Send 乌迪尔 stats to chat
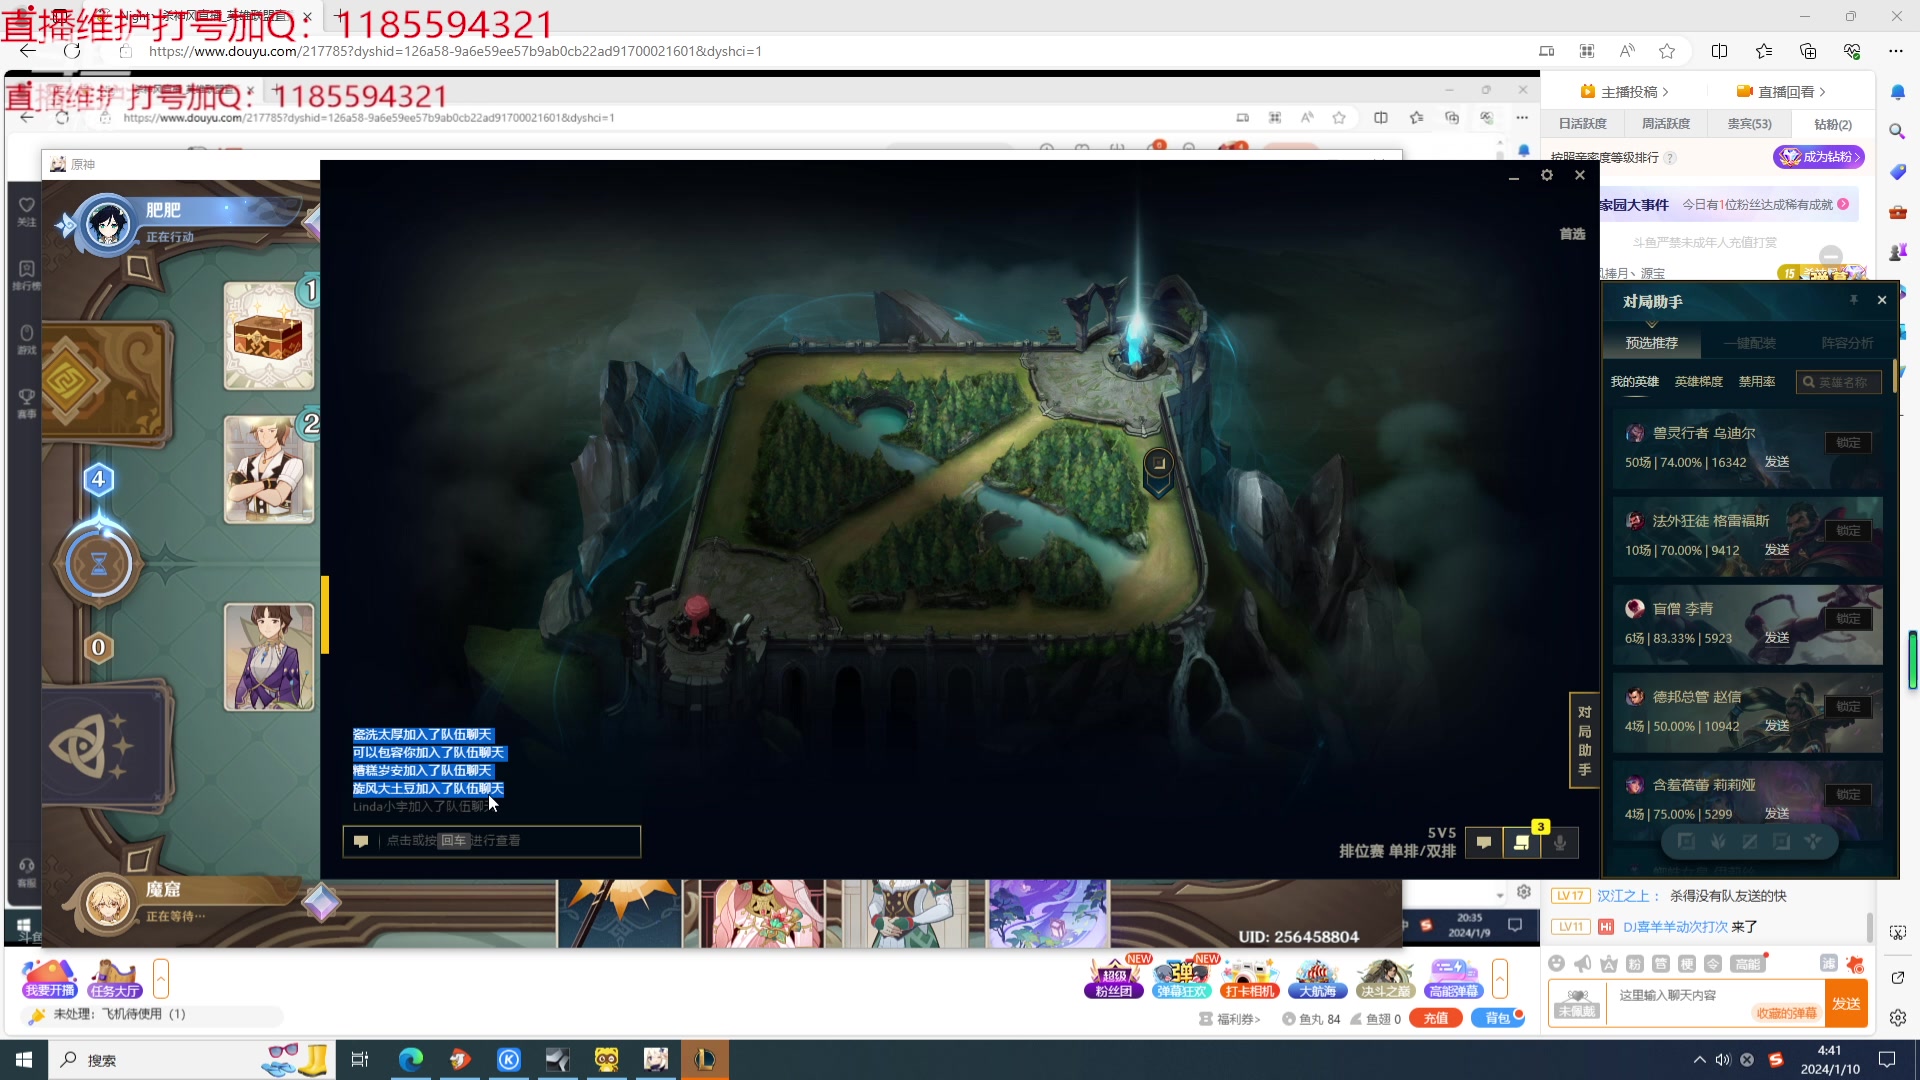Screen dimensions: 1920x1080 1777,462
